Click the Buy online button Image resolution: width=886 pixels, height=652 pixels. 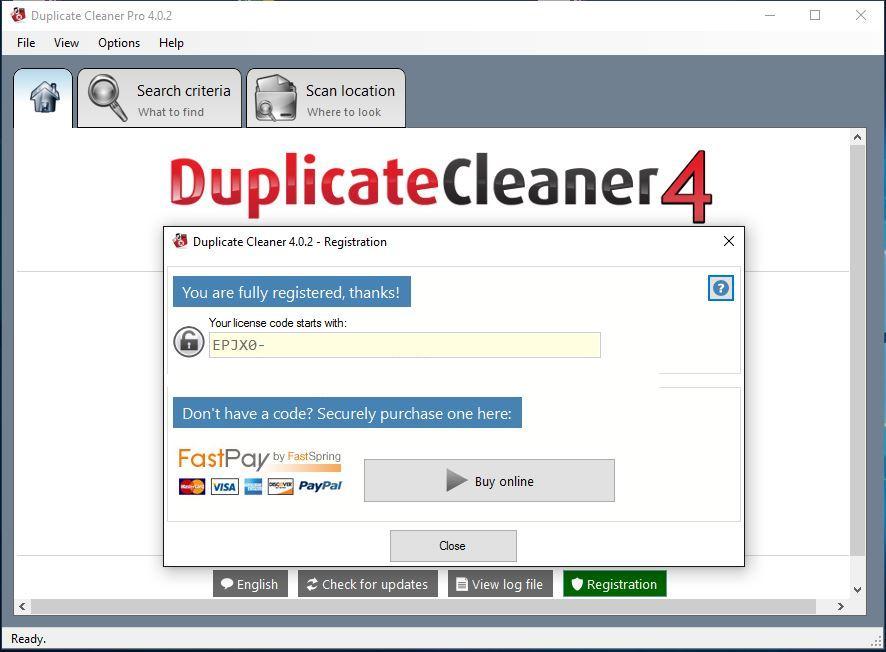(489, 481)
